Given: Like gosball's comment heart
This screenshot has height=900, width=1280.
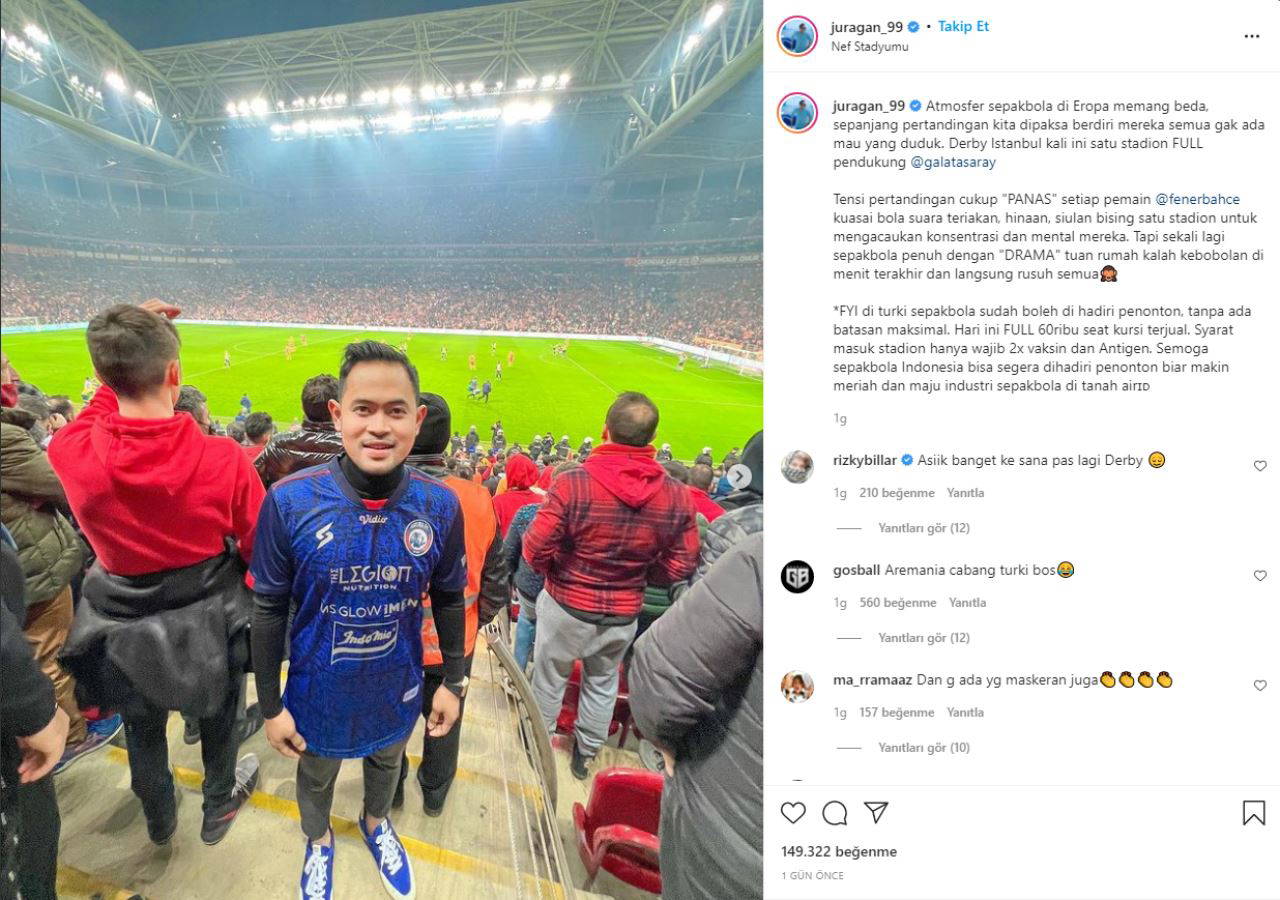Looking at the screenshot, I should tap(1260, 576).
